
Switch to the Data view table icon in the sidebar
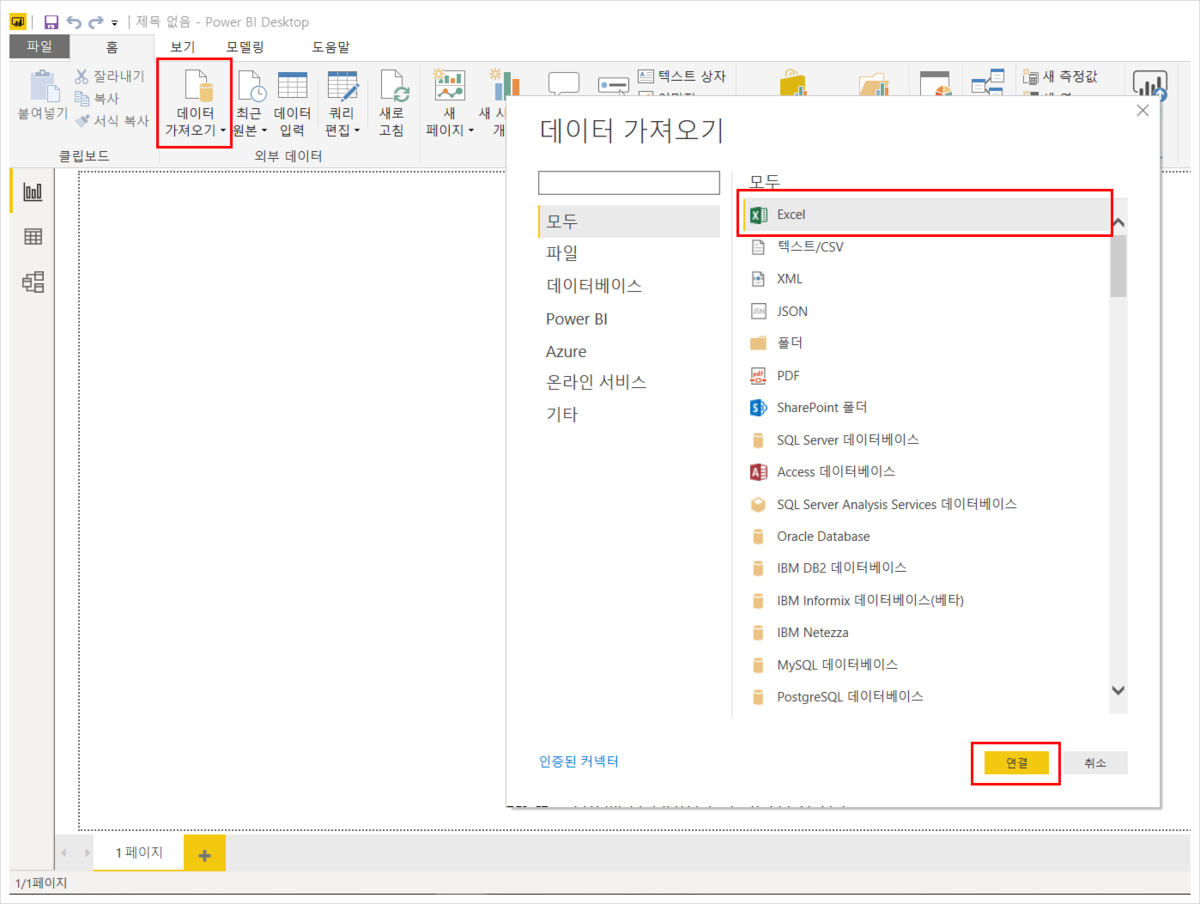33,237
